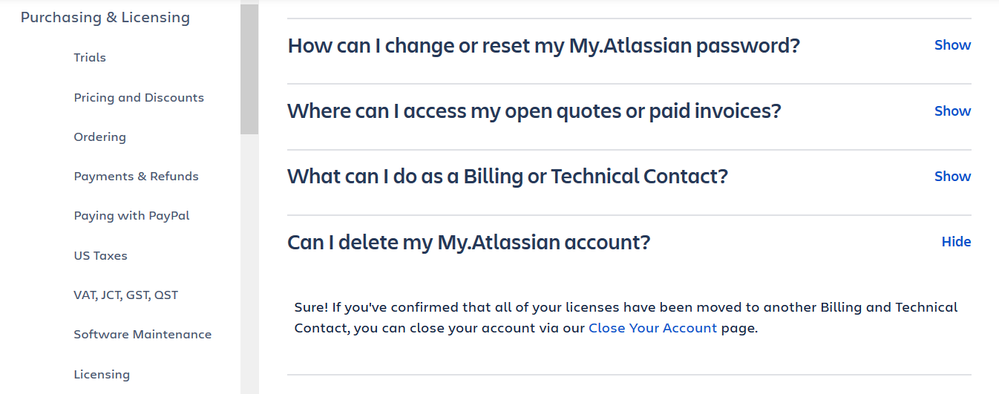Select Licensing in the sidebar
This screenshot has width=999, height=394.
[x=102, y=374]
